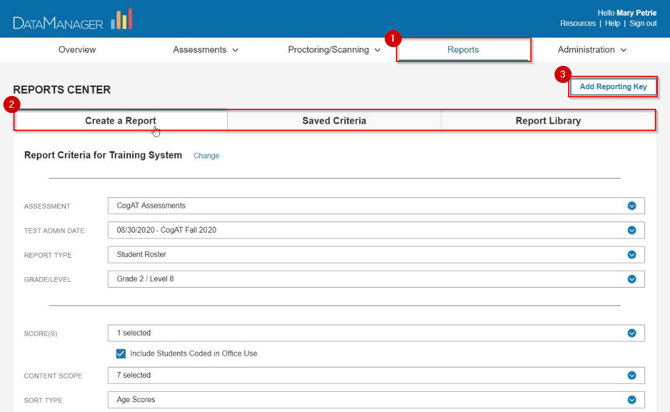Open the Proctoring/Scanning menu
670x412 pixels.
[x=334, y=50]
